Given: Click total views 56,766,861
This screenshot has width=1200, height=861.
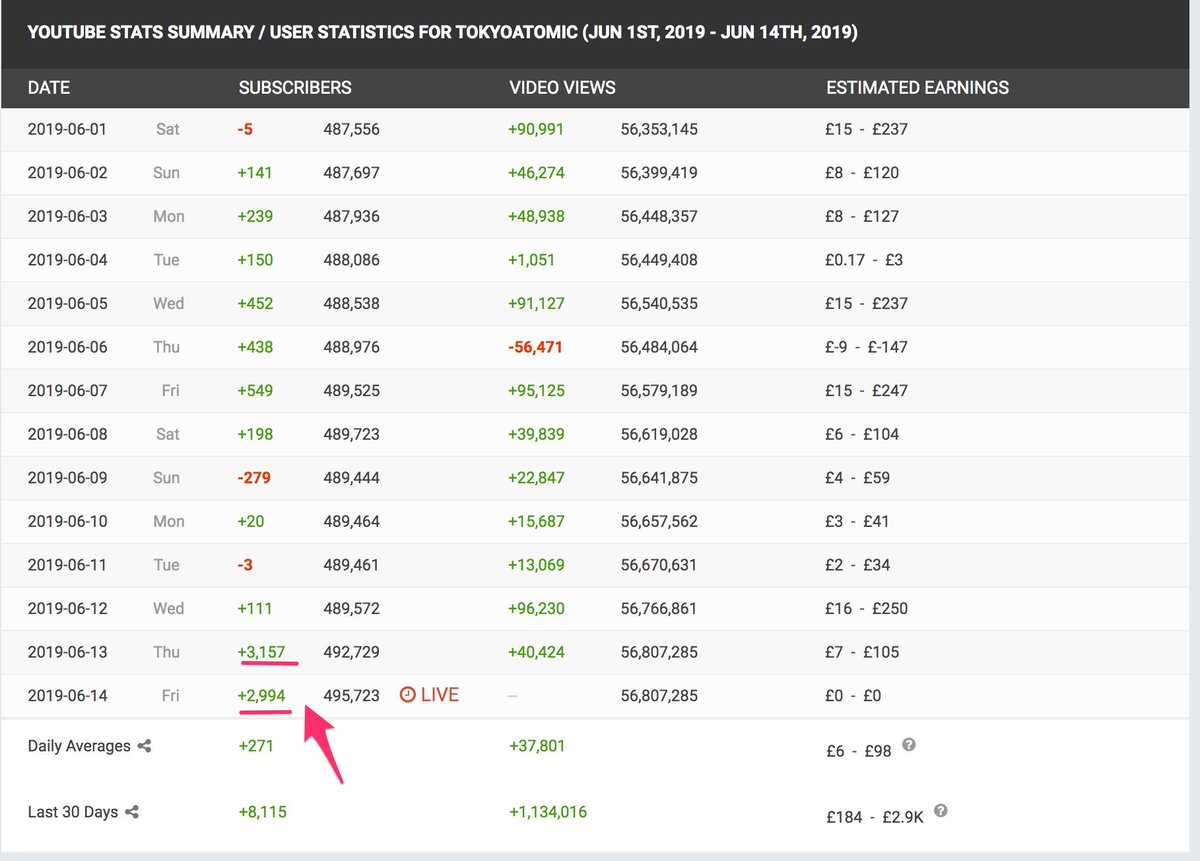Looking at the screenshot, I should [659, 608].
